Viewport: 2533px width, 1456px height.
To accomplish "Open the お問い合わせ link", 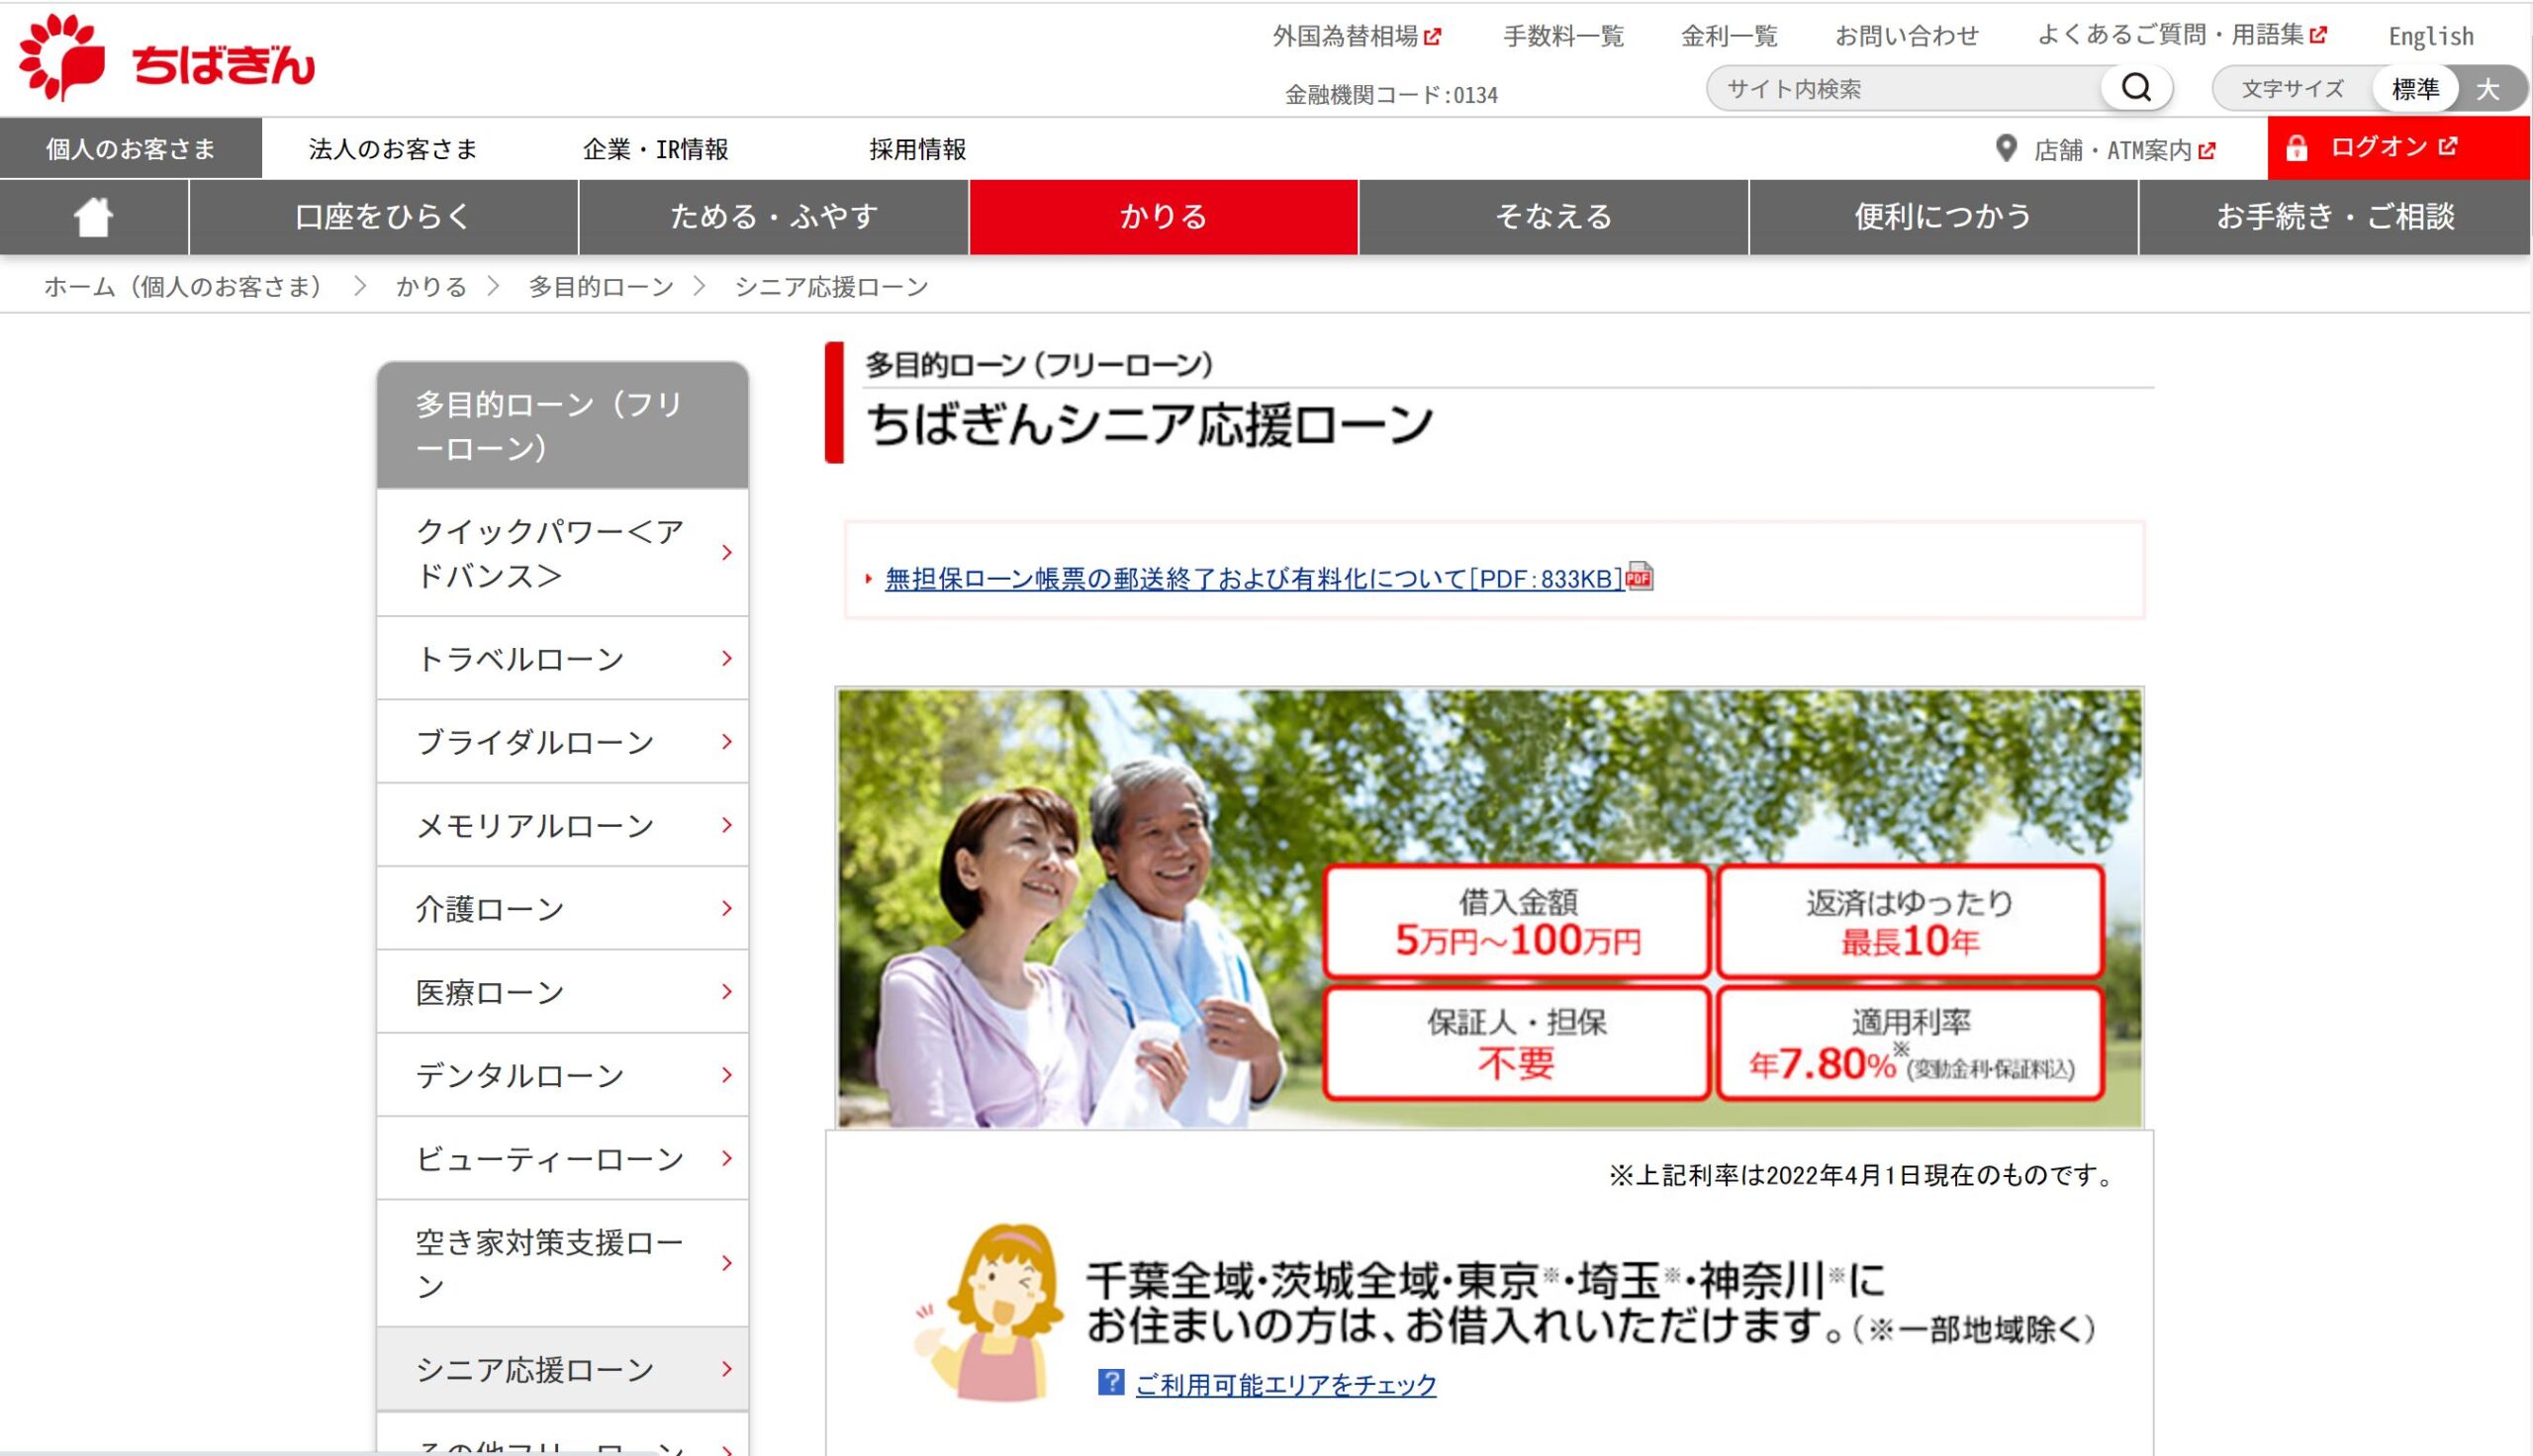I will click(1907, 37).
